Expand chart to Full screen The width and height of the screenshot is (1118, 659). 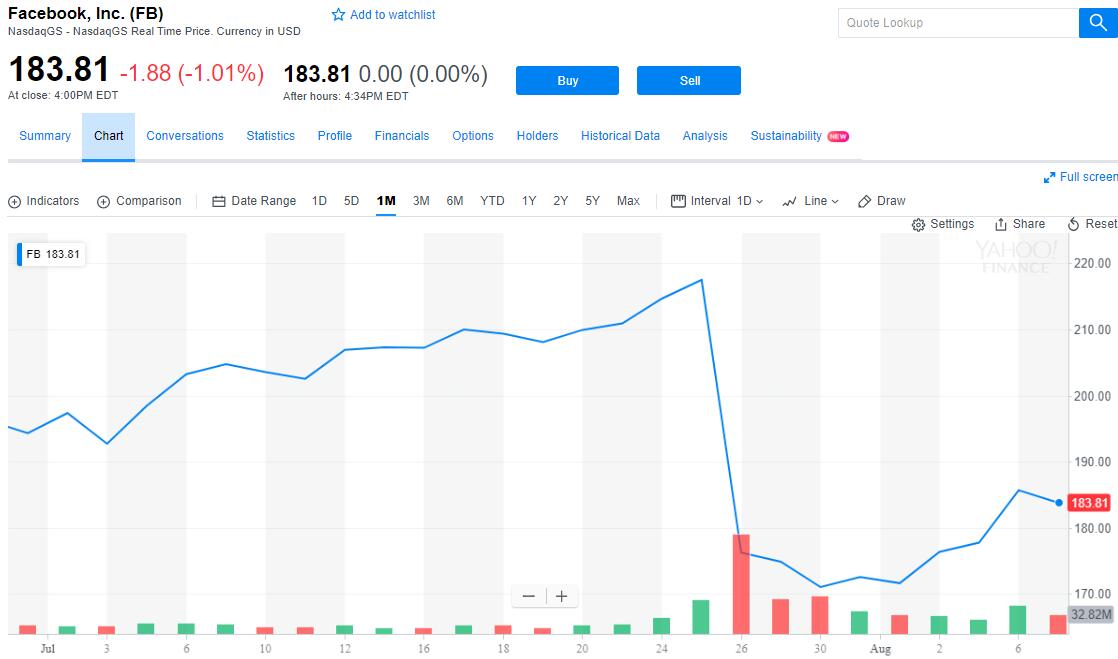[1050, 177]
